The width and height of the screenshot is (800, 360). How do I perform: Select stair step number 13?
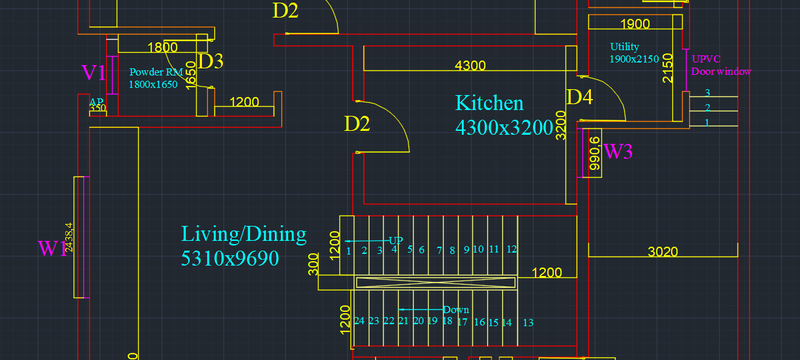pos(528,322)
